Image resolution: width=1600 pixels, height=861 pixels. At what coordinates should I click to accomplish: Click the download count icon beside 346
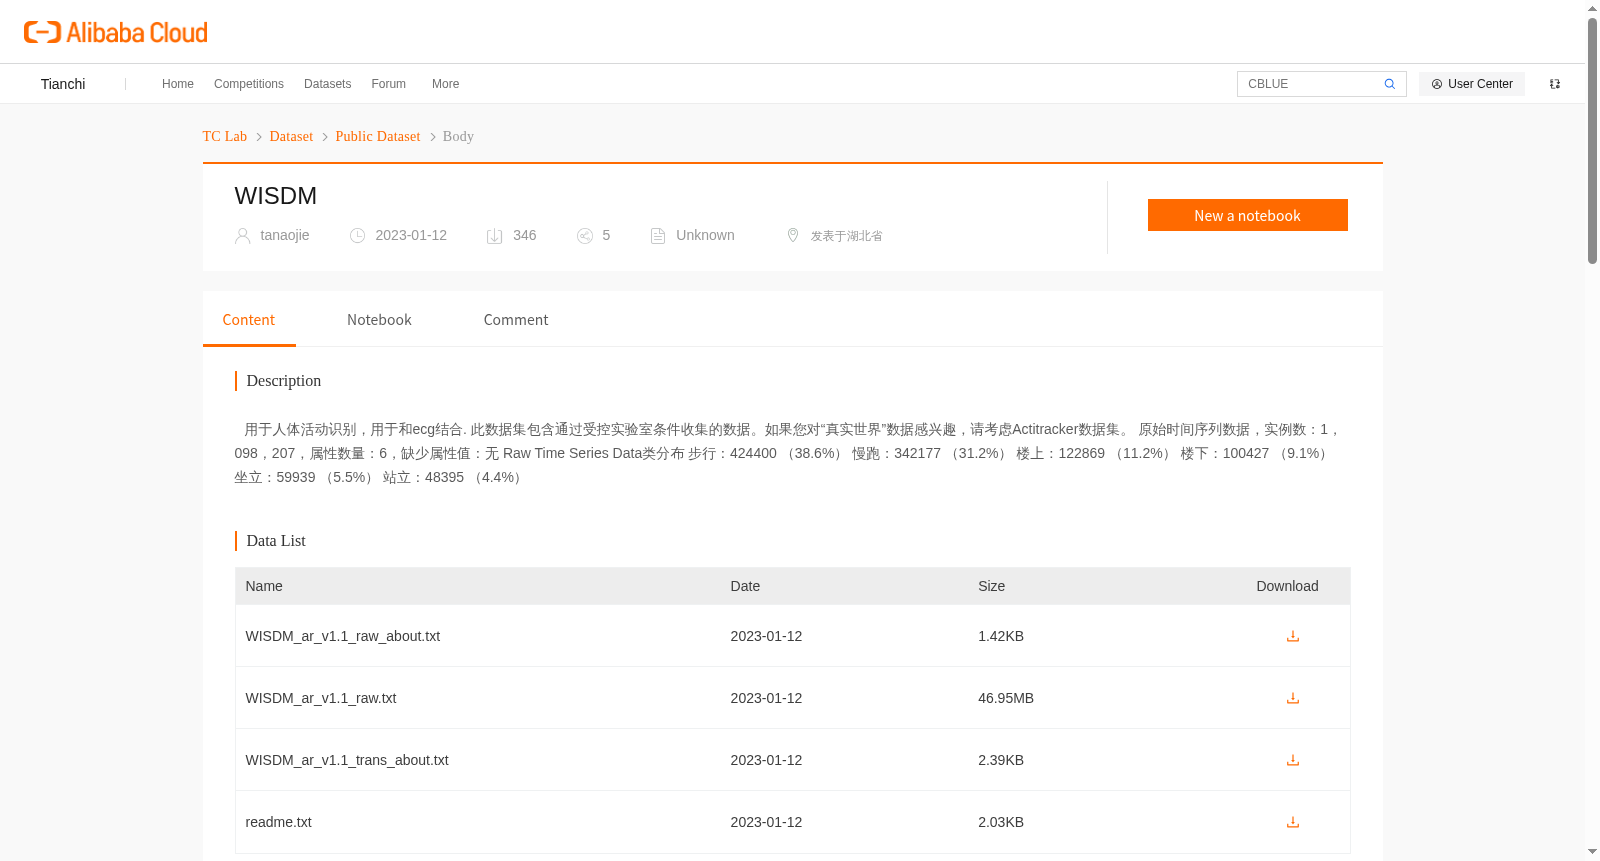(x=494, y=236)
